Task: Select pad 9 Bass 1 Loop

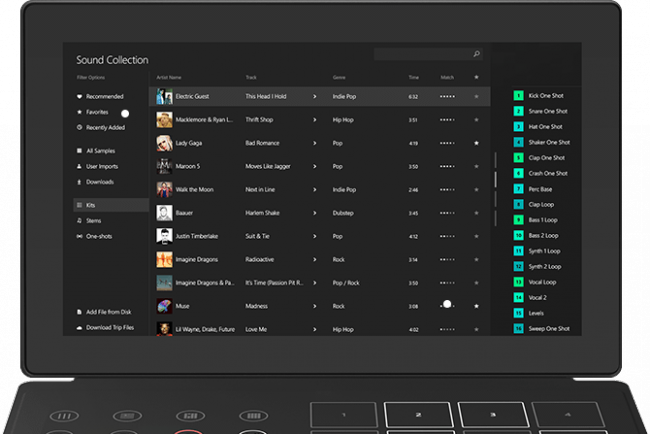Action: 536,220
